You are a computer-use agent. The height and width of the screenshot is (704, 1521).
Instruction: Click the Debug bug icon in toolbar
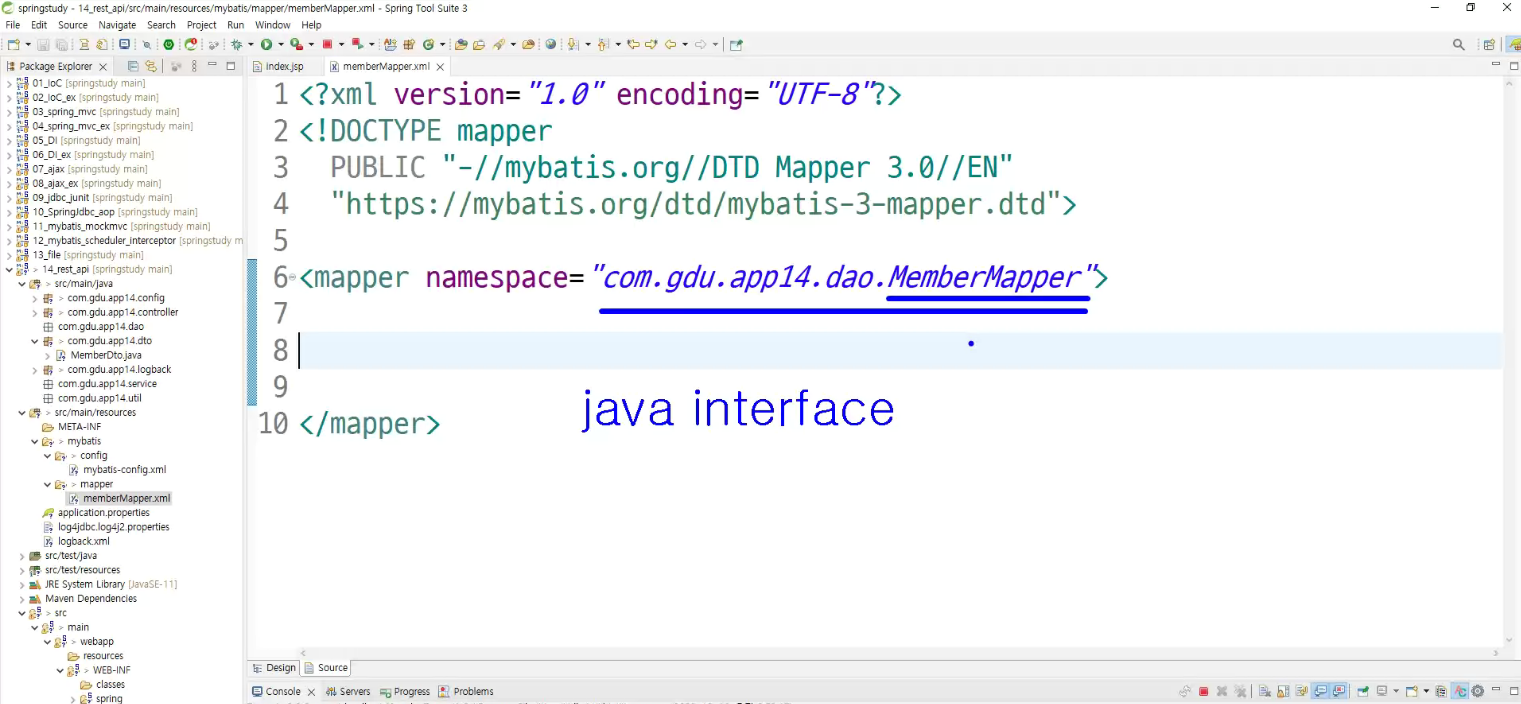click(236, 44)
